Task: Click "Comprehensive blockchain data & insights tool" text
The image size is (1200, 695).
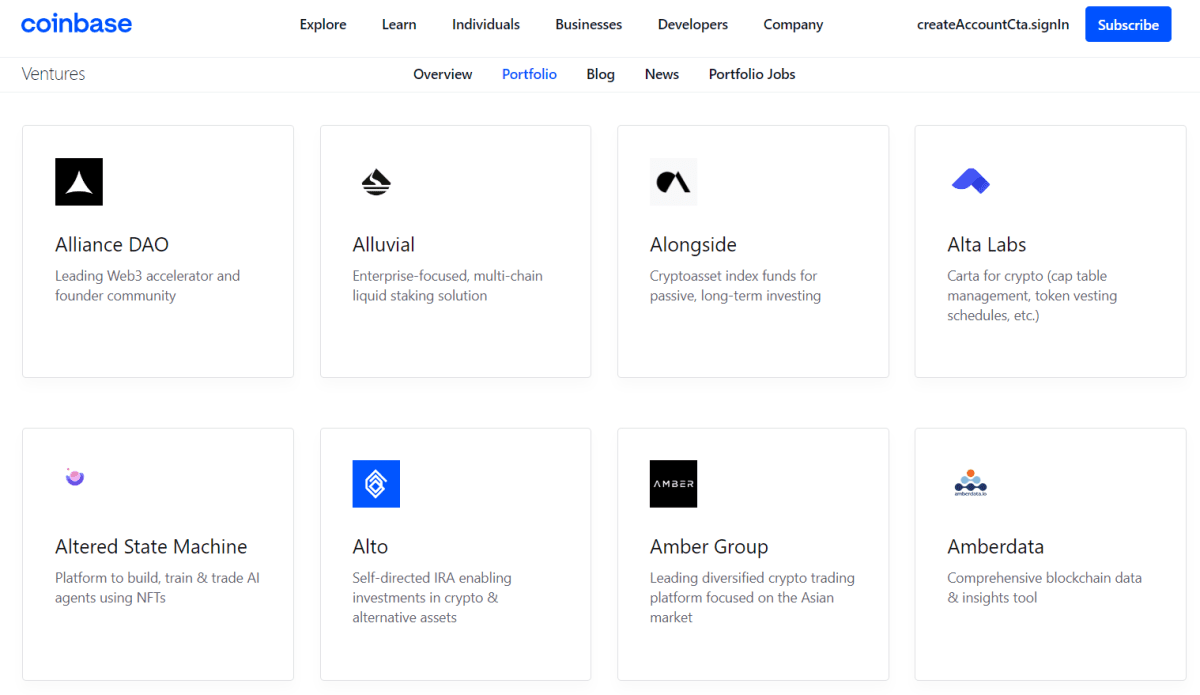Action: [1044, 588]
